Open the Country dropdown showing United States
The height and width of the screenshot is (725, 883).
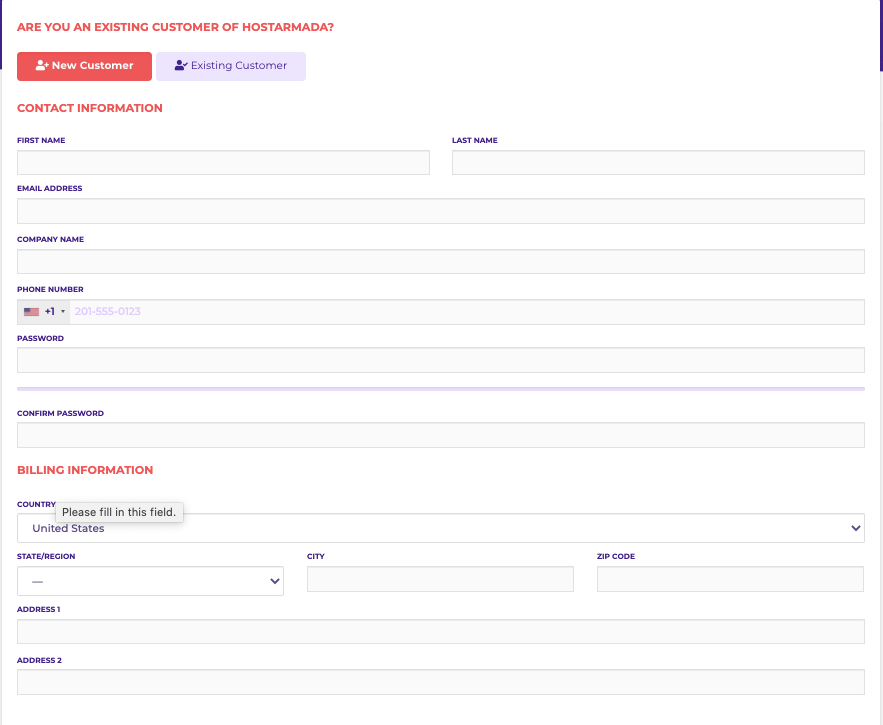pyautogui.click(x=440, y=528)
